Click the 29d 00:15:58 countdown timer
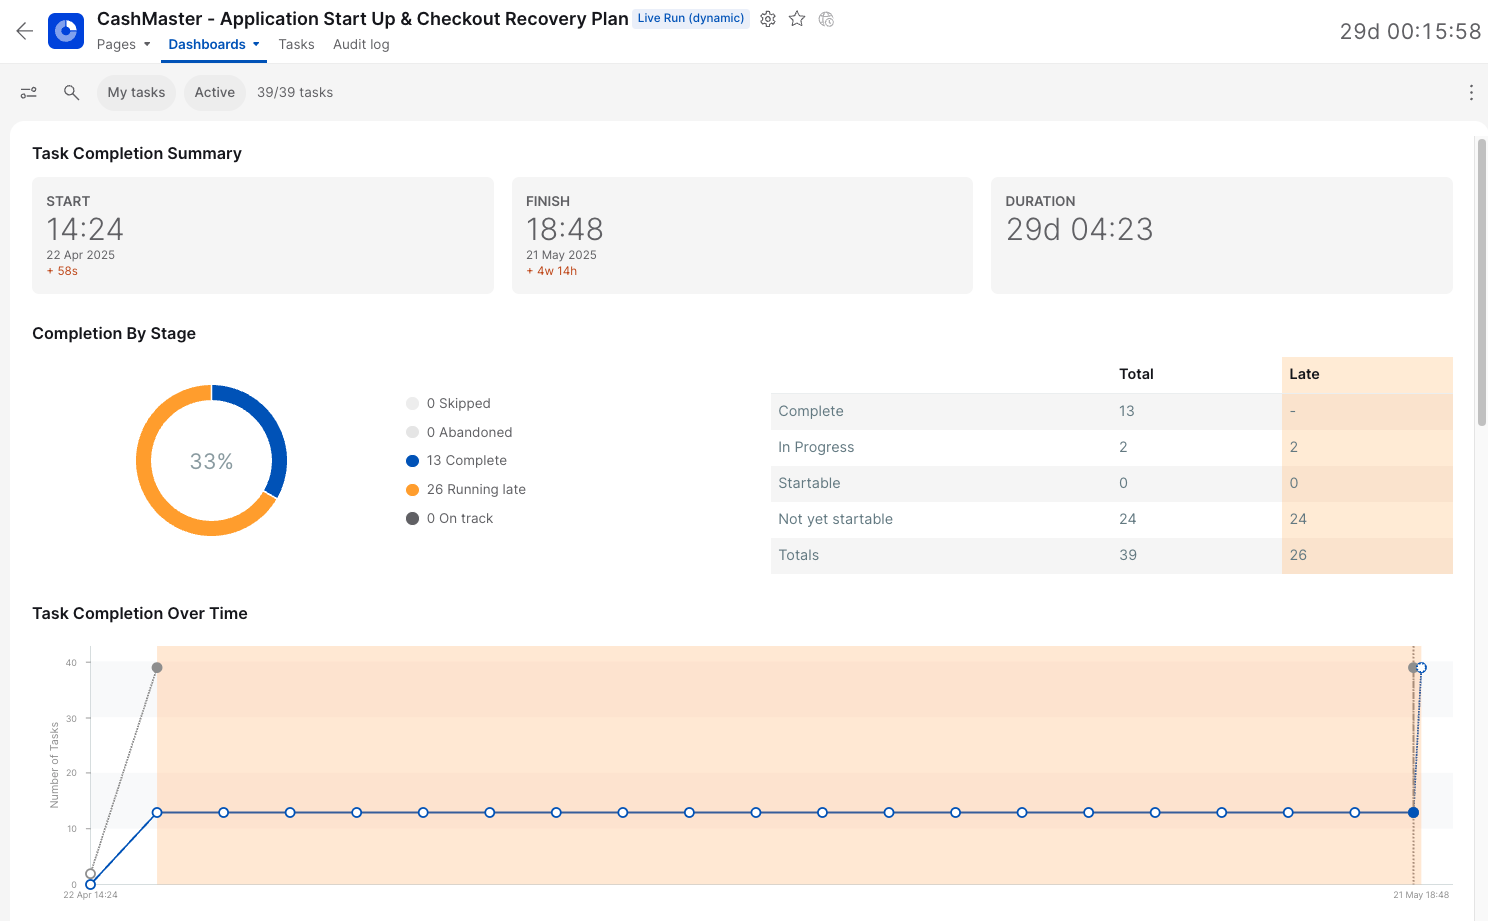The height and width of the screenshot is (921, 1488). tap(1410, 31)
